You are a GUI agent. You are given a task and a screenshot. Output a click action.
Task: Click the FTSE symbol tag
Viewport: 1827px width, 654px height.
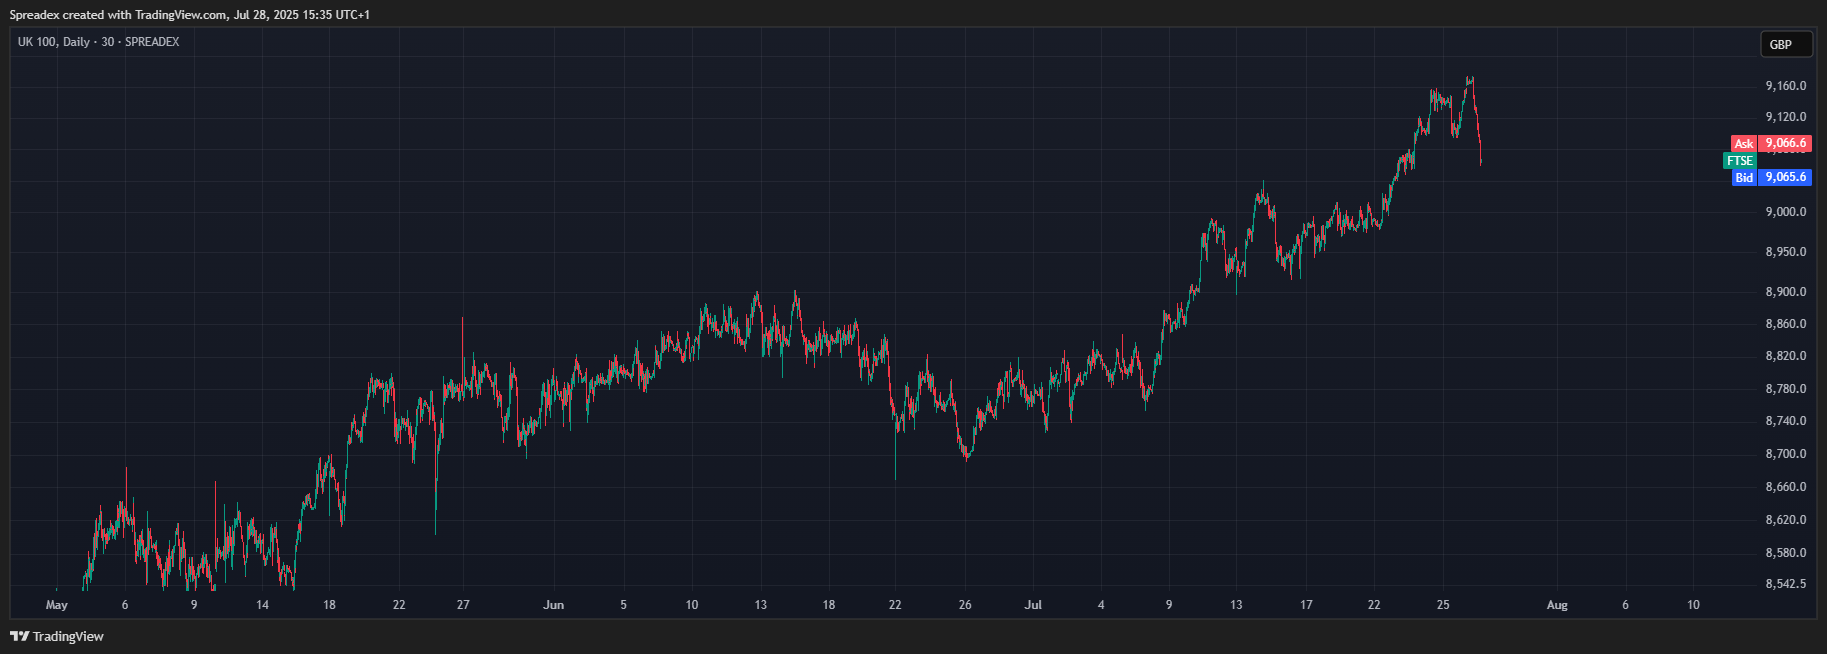coord(1740,160)
